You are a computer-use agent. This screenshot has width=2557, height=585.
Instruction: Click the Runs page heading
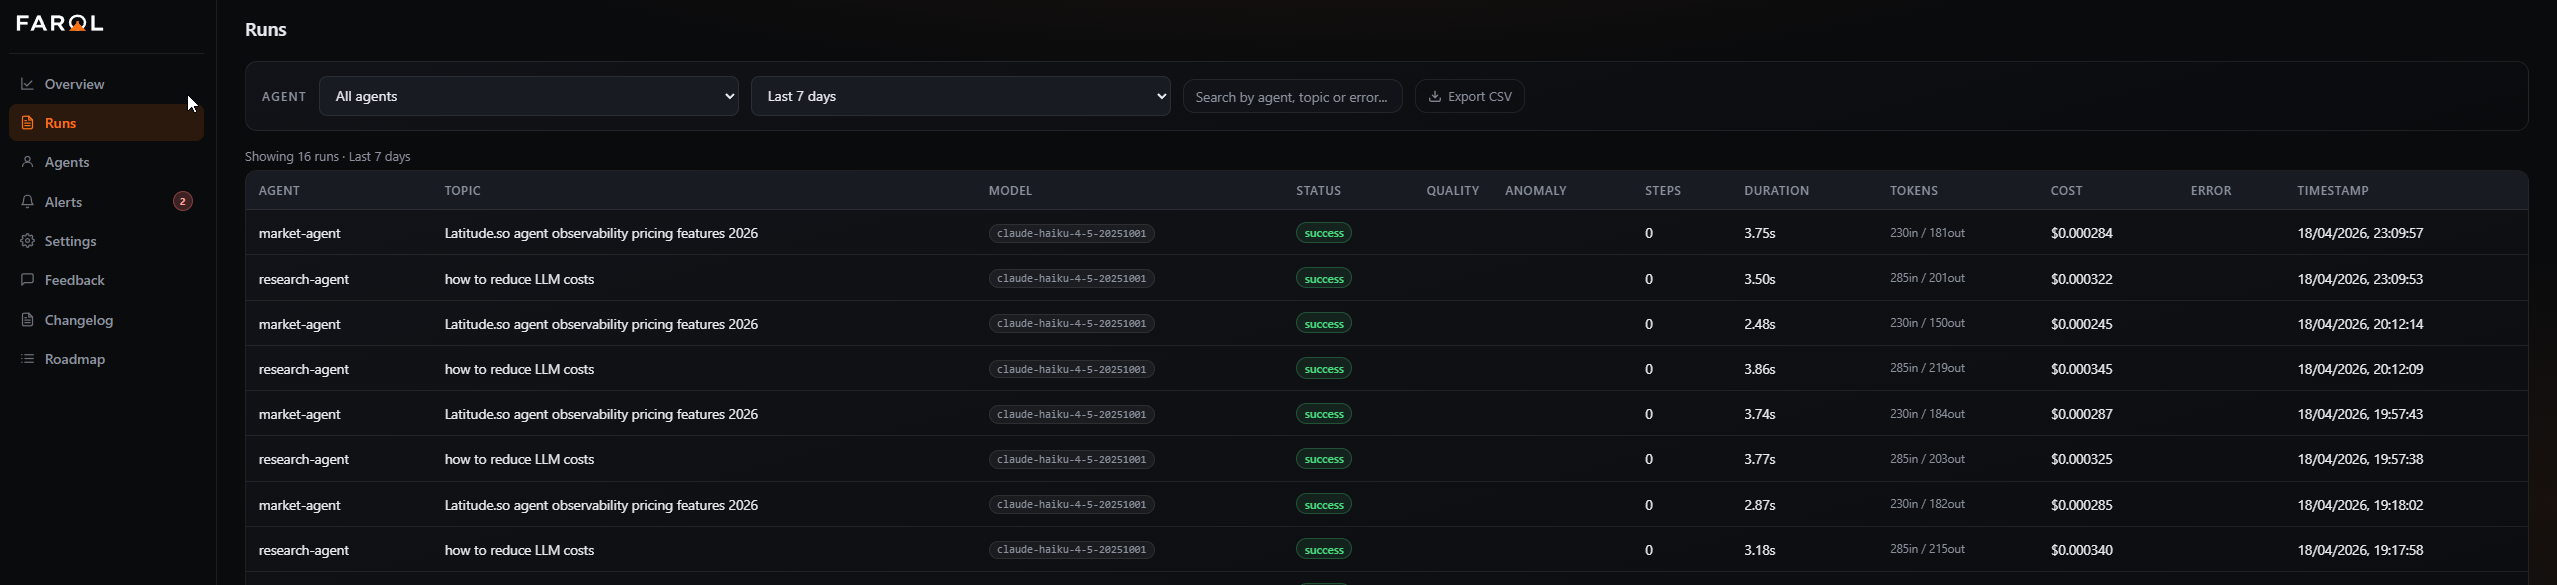point(266,30)
